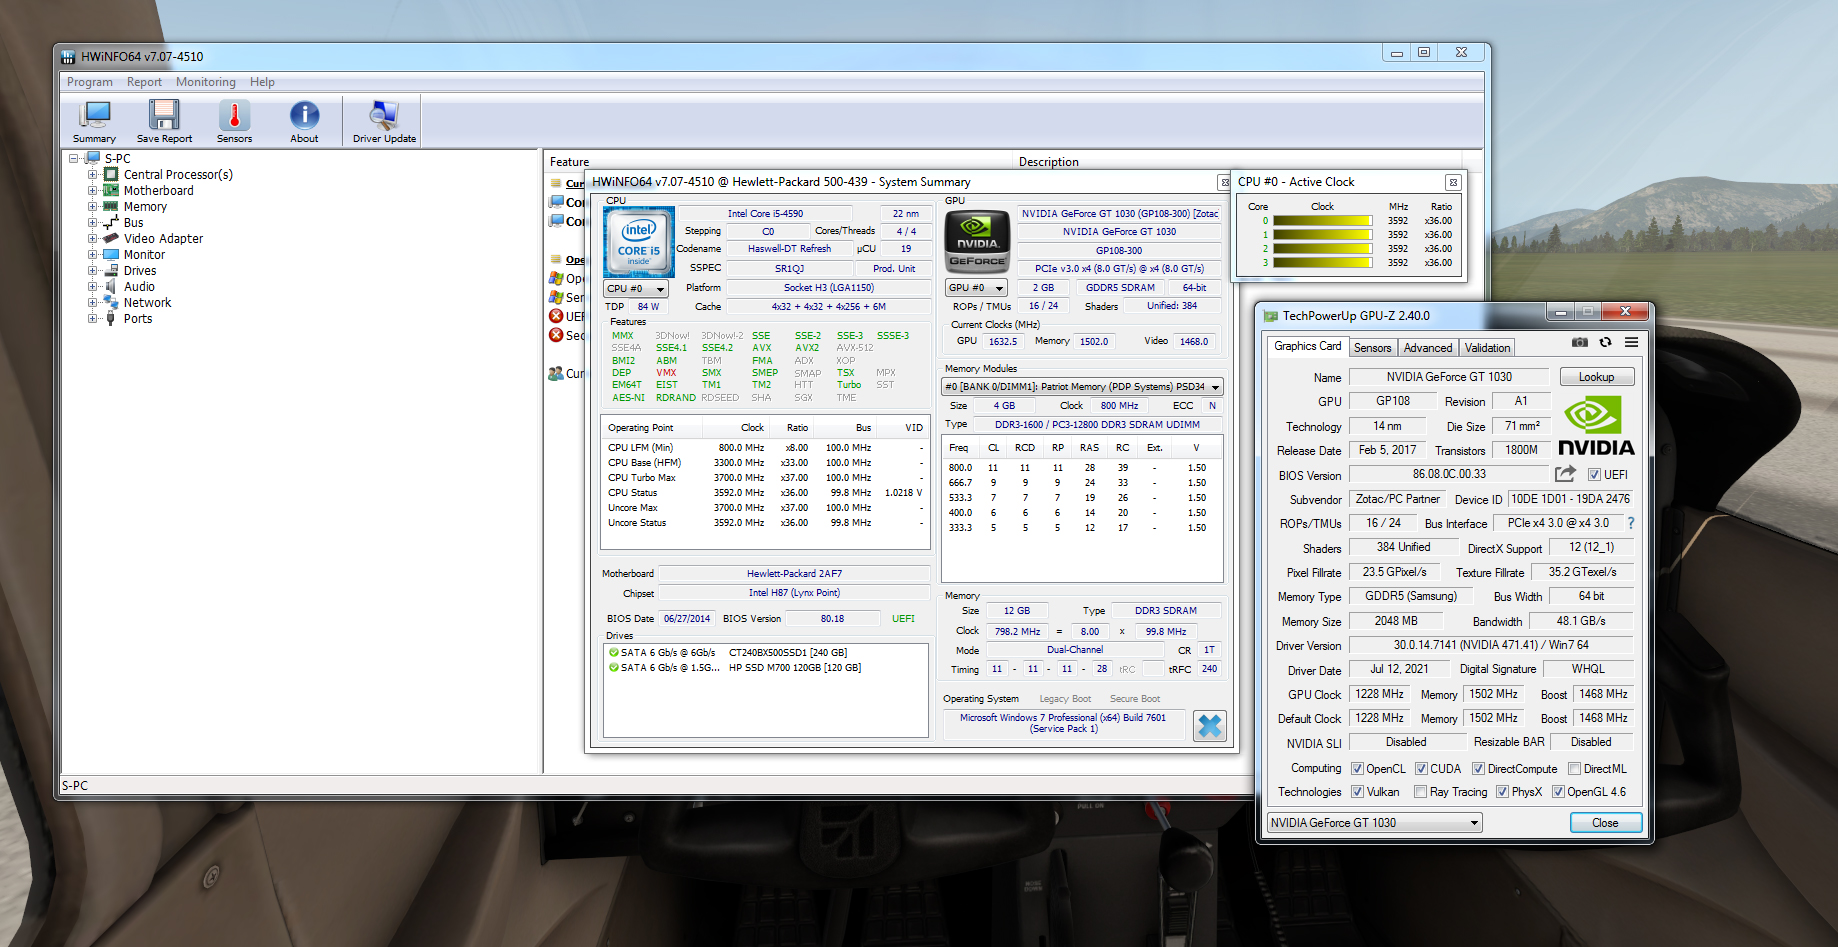Image resolution: width=1838 pixels, height=947 pixels.
Task: Click the Hewlett-Packard 2AF7 motherboard link
Action: click(794, 574)
